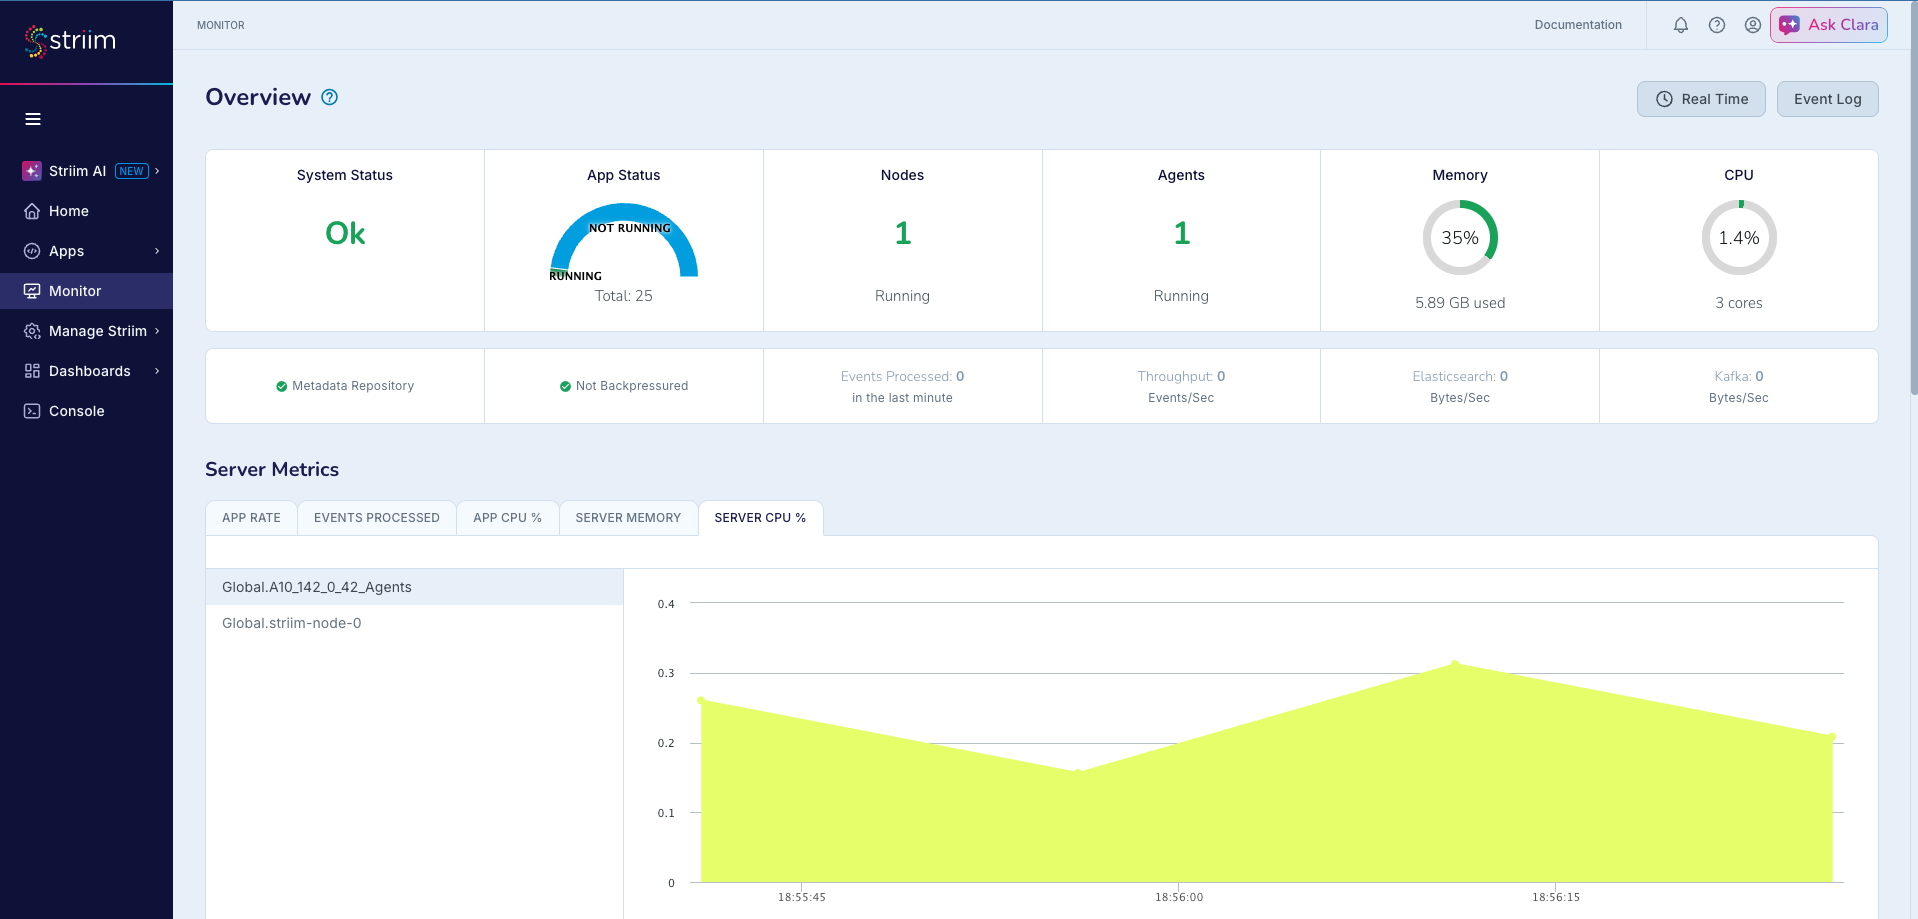Click the Striim logo
Screen dimensions: 1918x919
tap(70, 41)
